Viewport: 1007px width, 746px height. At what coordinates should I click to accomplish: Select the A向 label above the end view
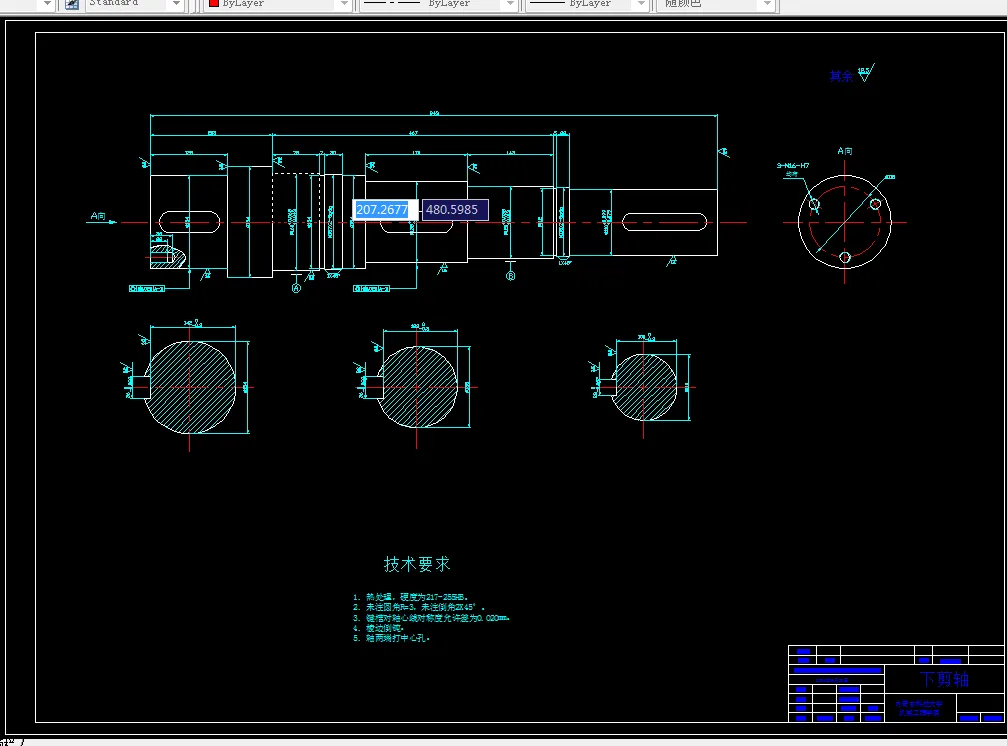pyautogui.click(x=845, y=151)
